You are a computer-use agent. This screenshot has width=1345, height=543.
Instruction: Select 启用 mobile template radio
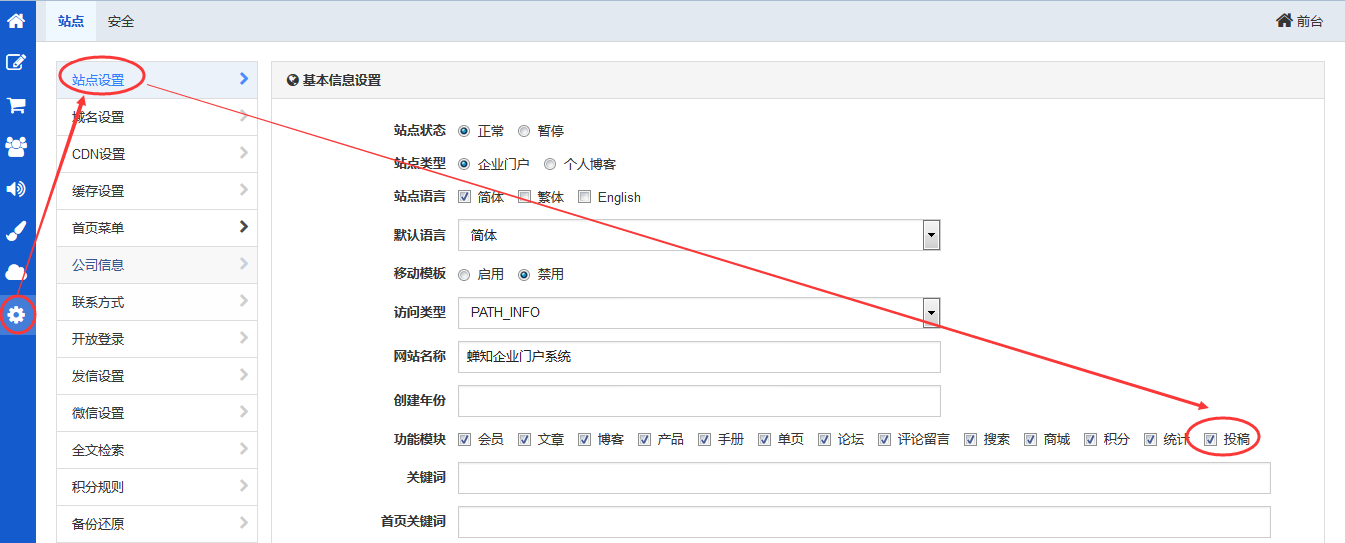(464, 274)
